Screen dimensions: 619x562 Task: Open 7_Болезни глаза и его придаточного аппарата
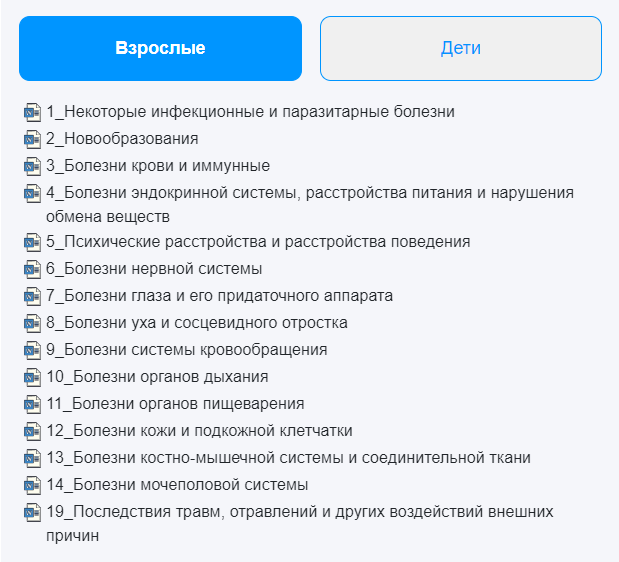(x=219, y=296)
